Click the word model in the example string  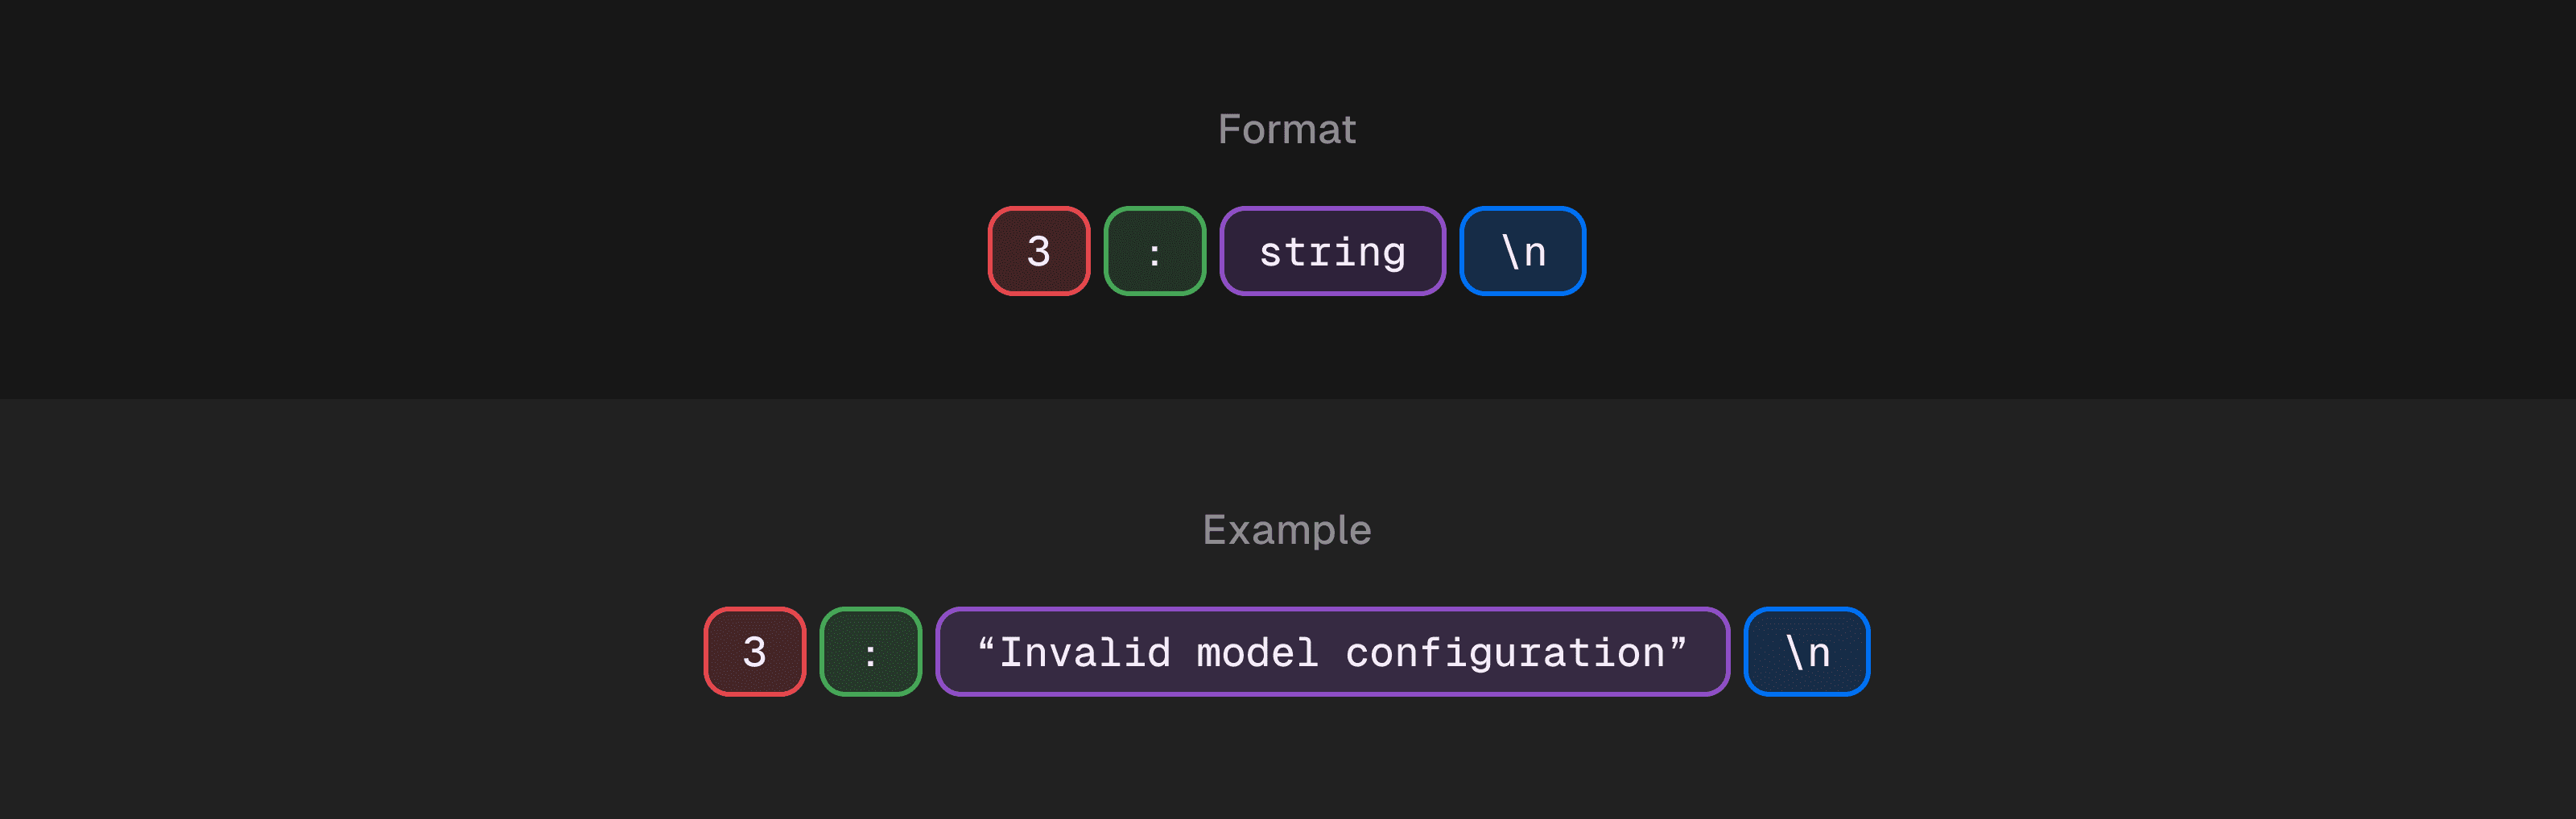[x=1257, y=653]
